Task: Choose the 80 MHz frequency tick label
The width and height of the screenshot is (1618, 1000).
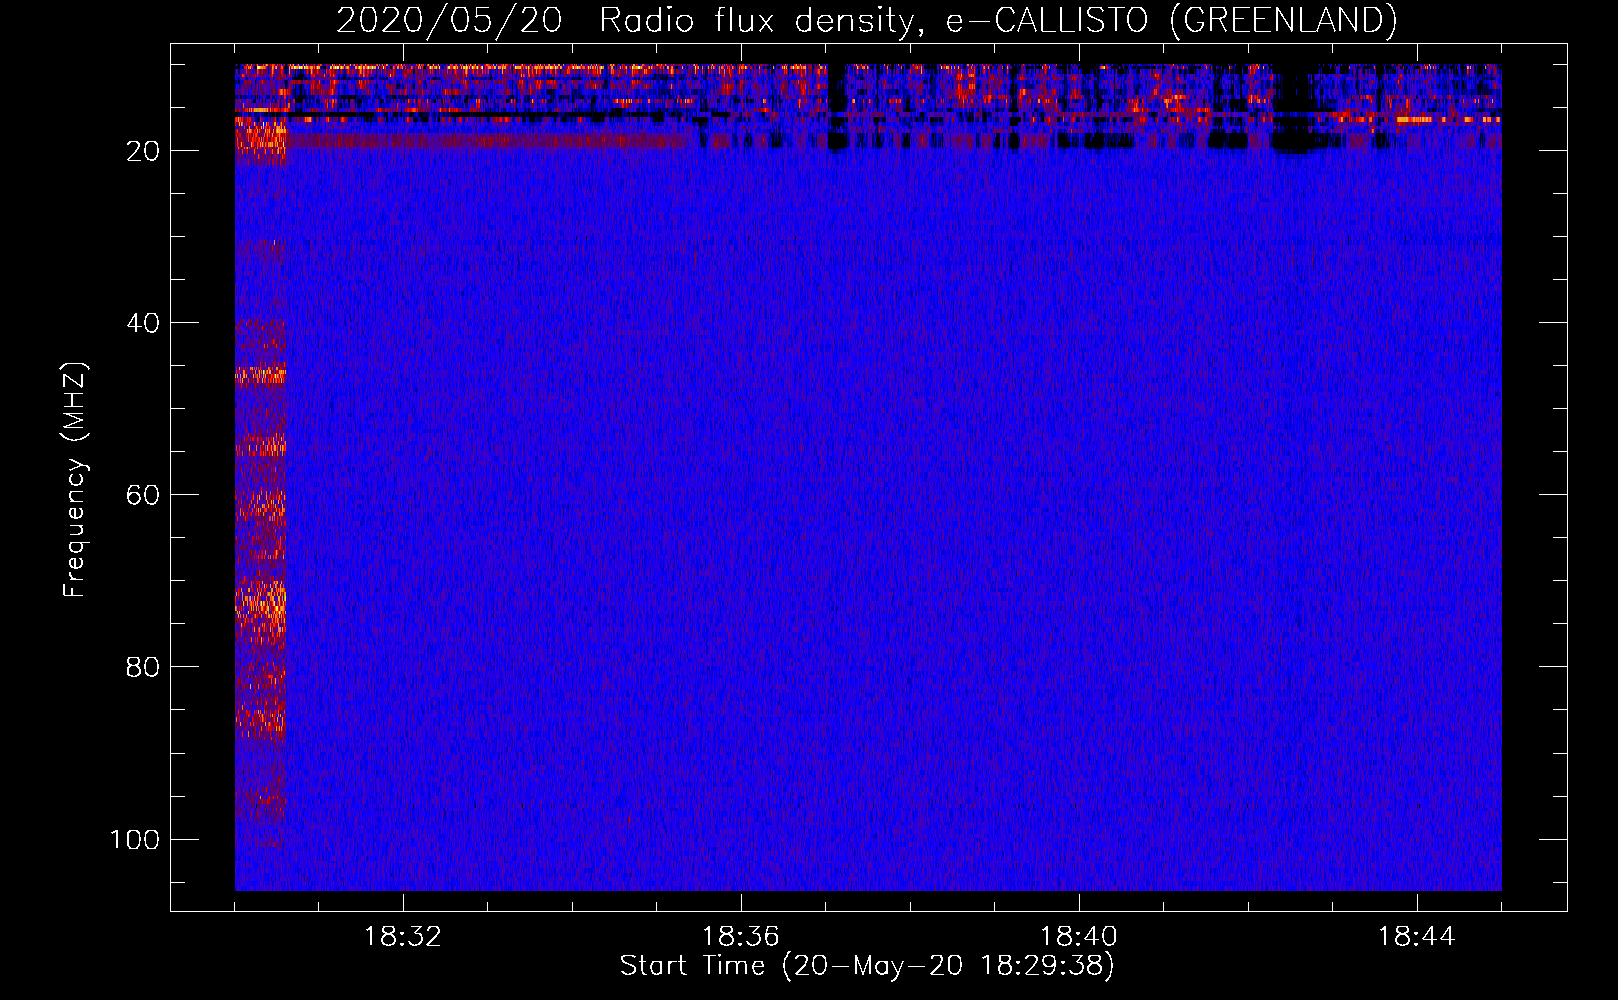Action: [143, 667]
